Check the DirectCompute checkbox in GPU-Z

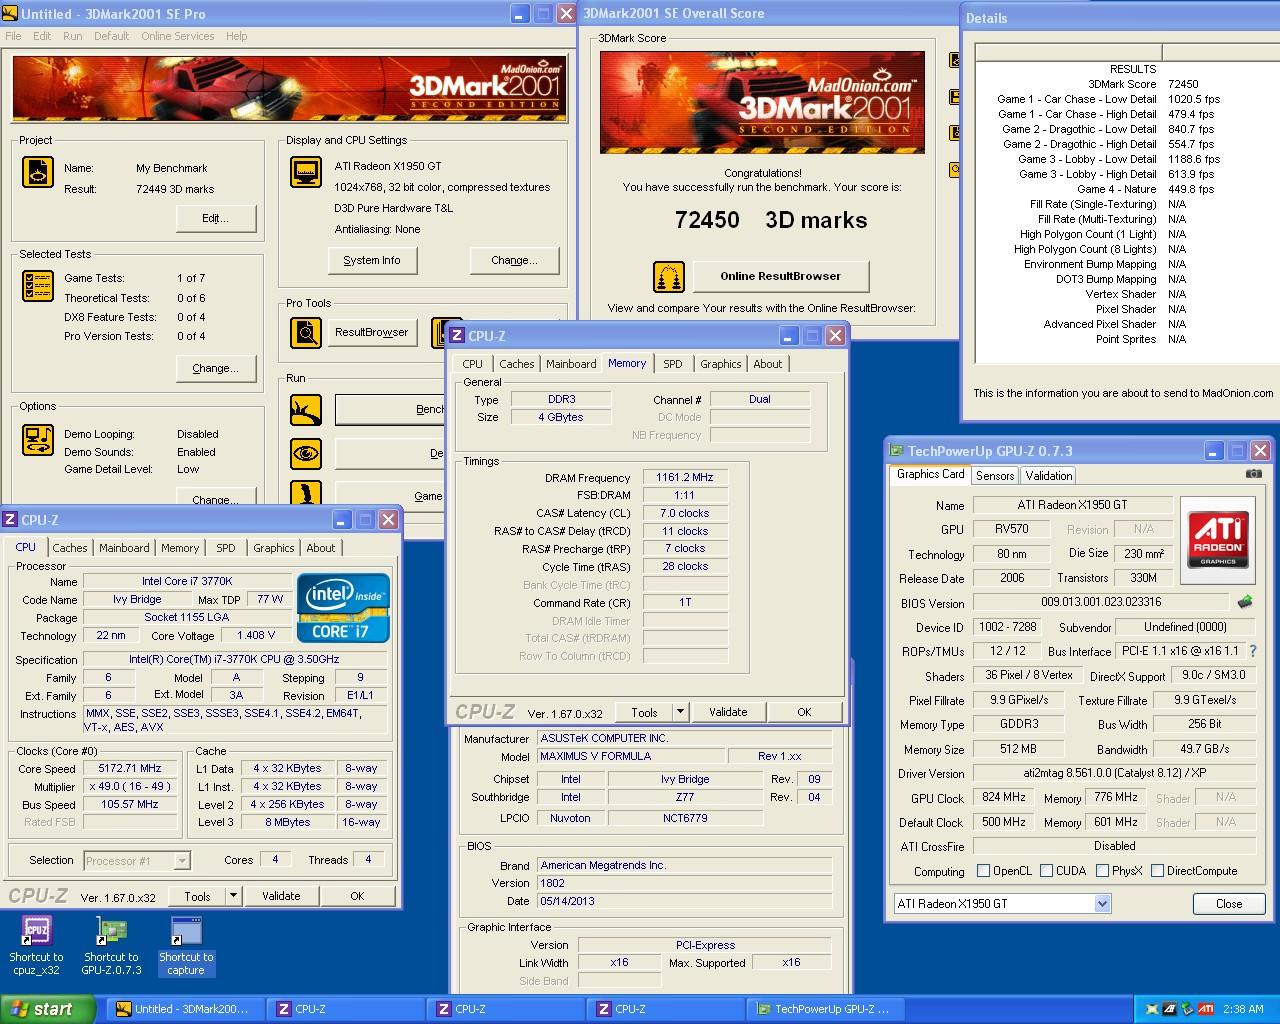(1157, 870)
